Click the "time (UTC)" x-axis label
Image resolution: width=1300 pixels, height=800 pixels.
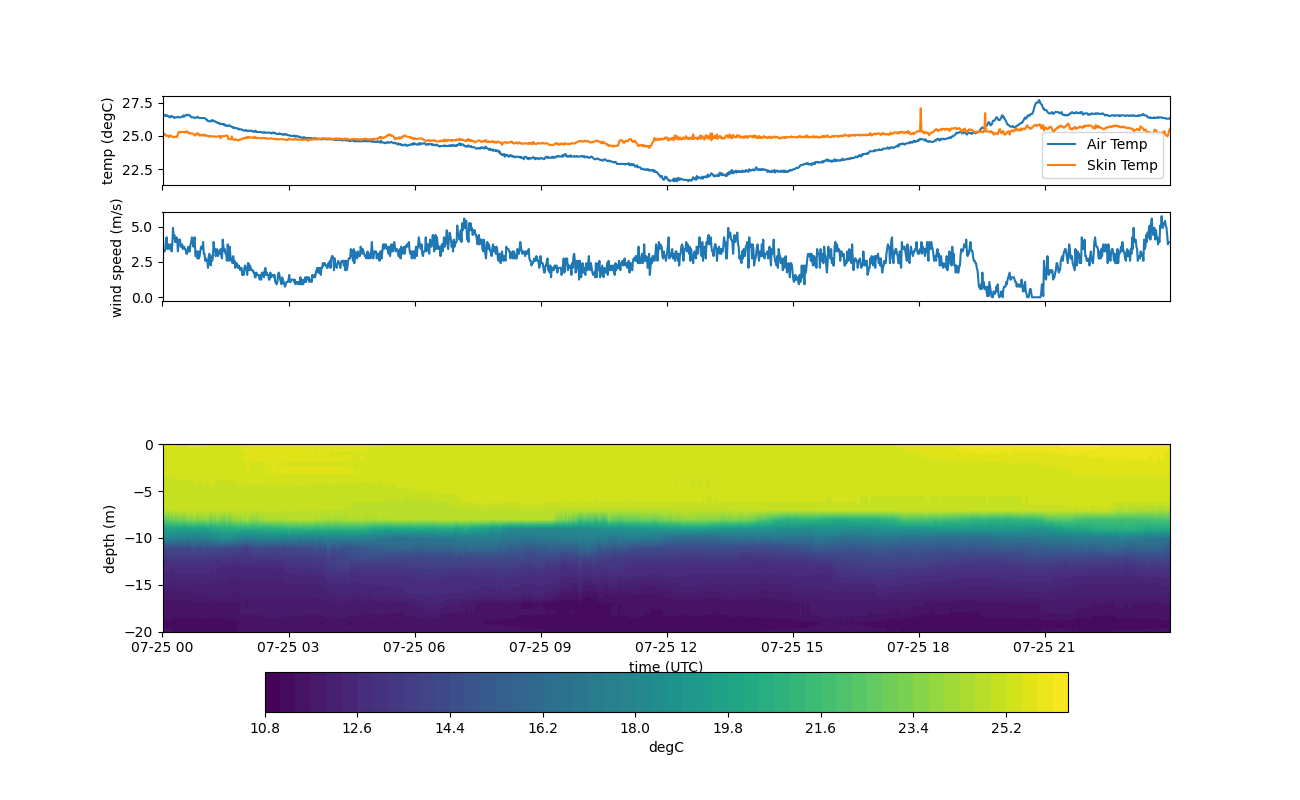[x=665, y=667]
